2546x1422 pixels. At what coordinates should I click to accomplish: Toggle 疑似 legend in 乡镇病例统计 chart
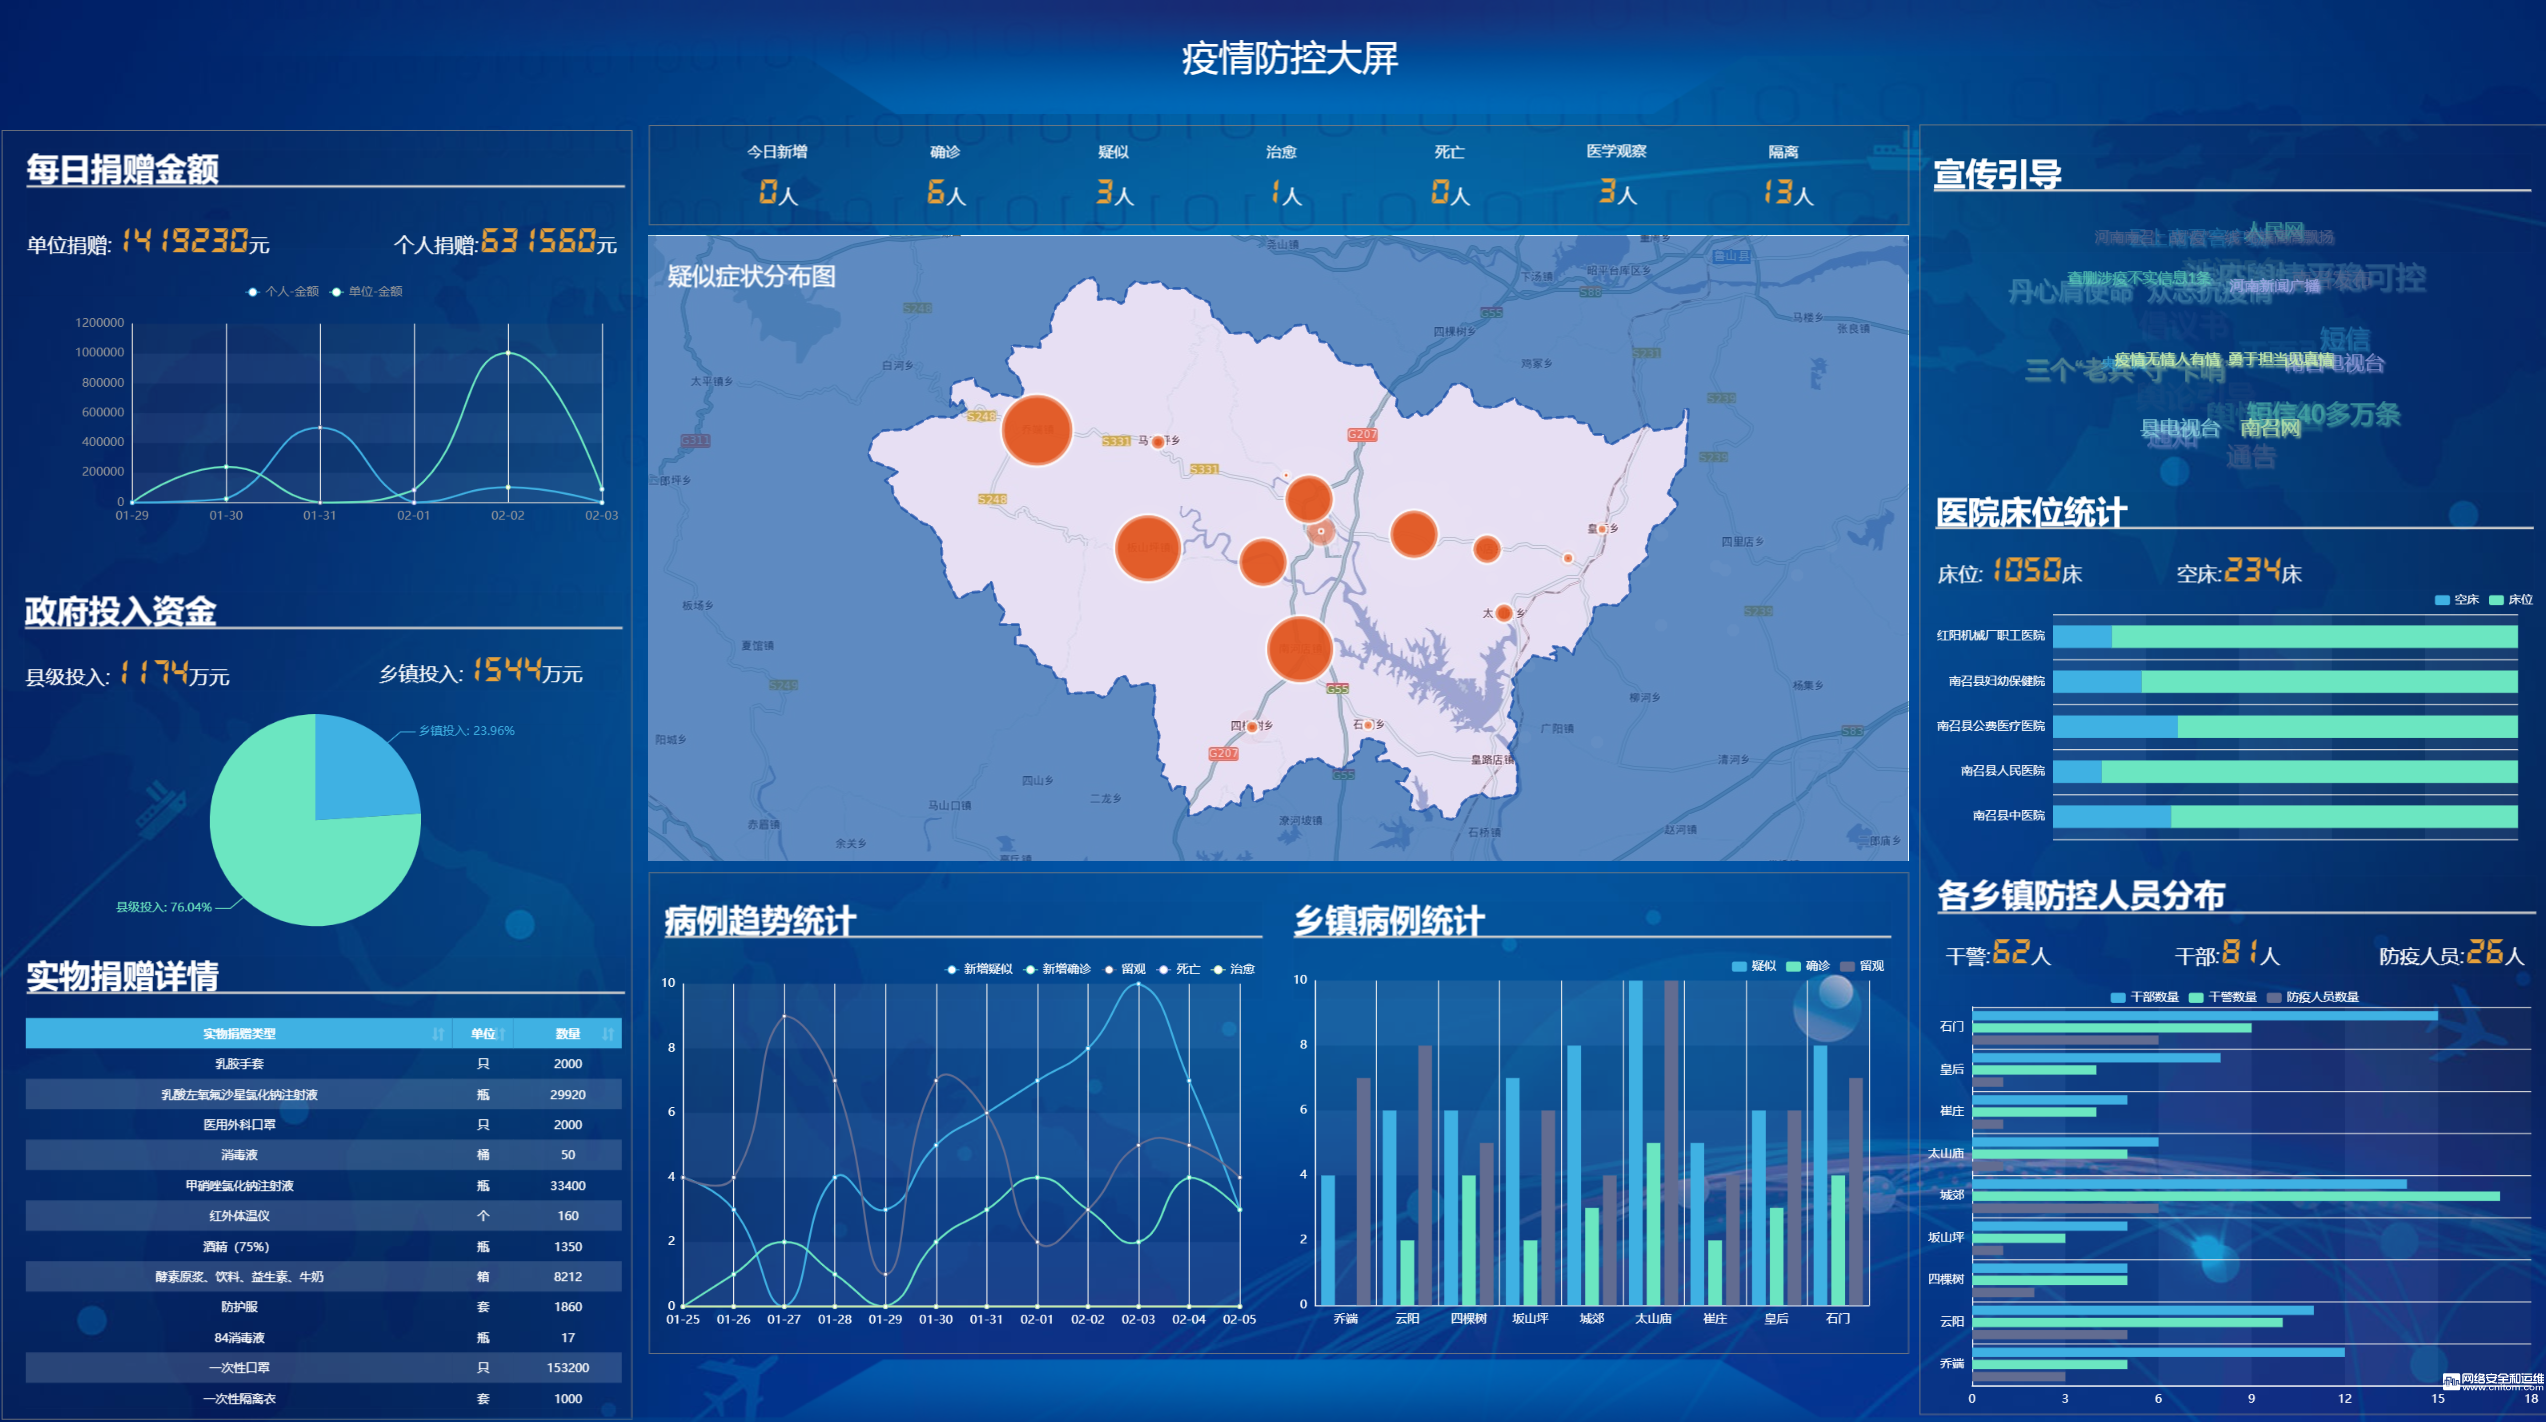coord(1754,966)
